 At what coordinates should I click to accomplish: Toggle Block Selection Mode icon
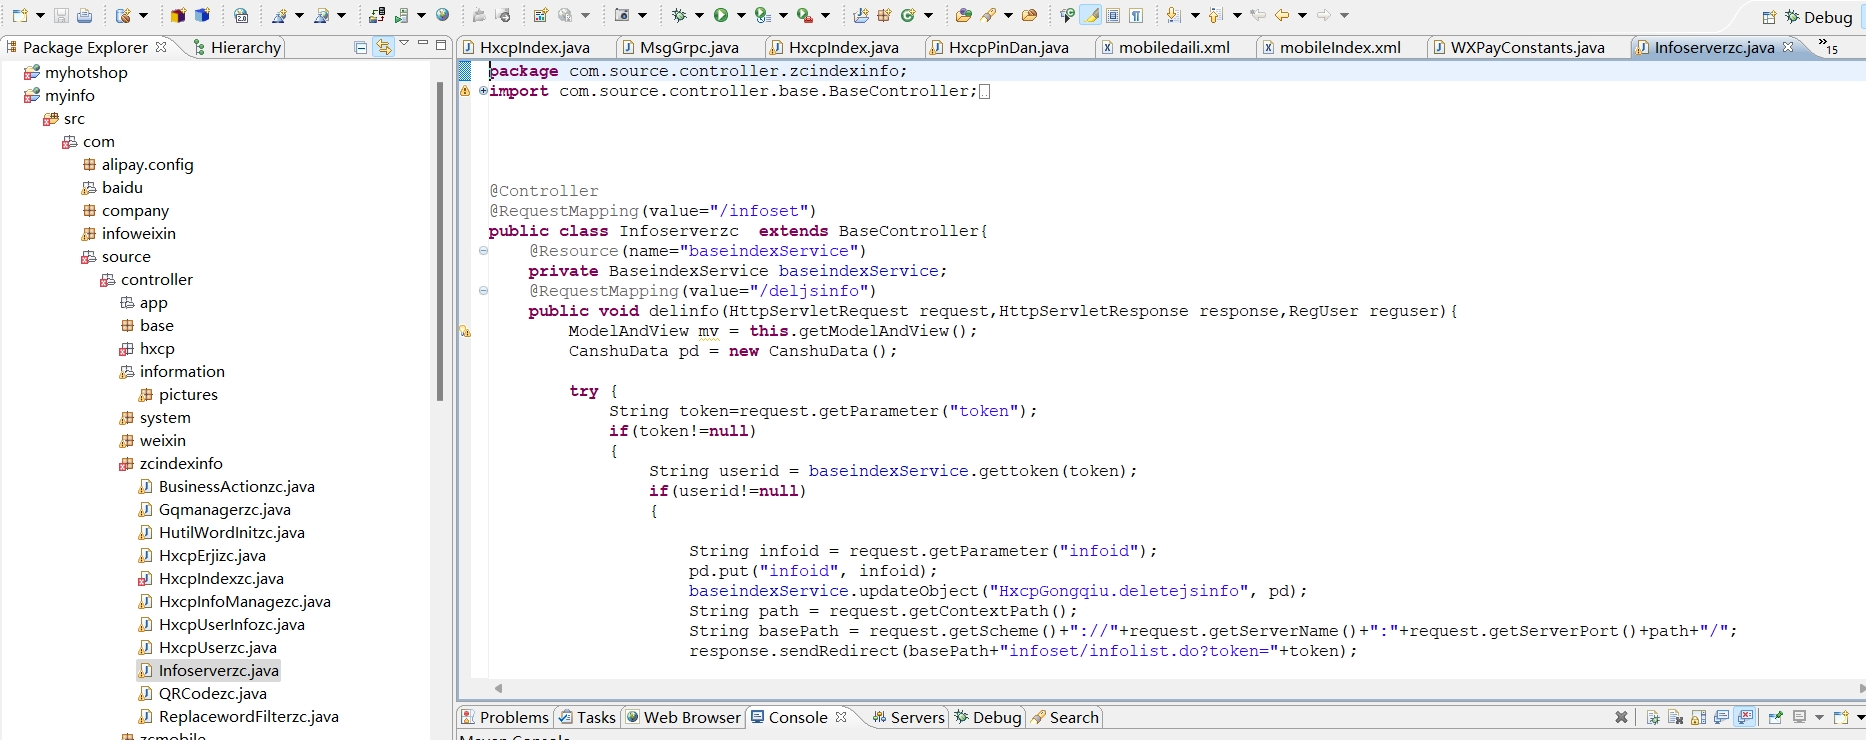1114,15
